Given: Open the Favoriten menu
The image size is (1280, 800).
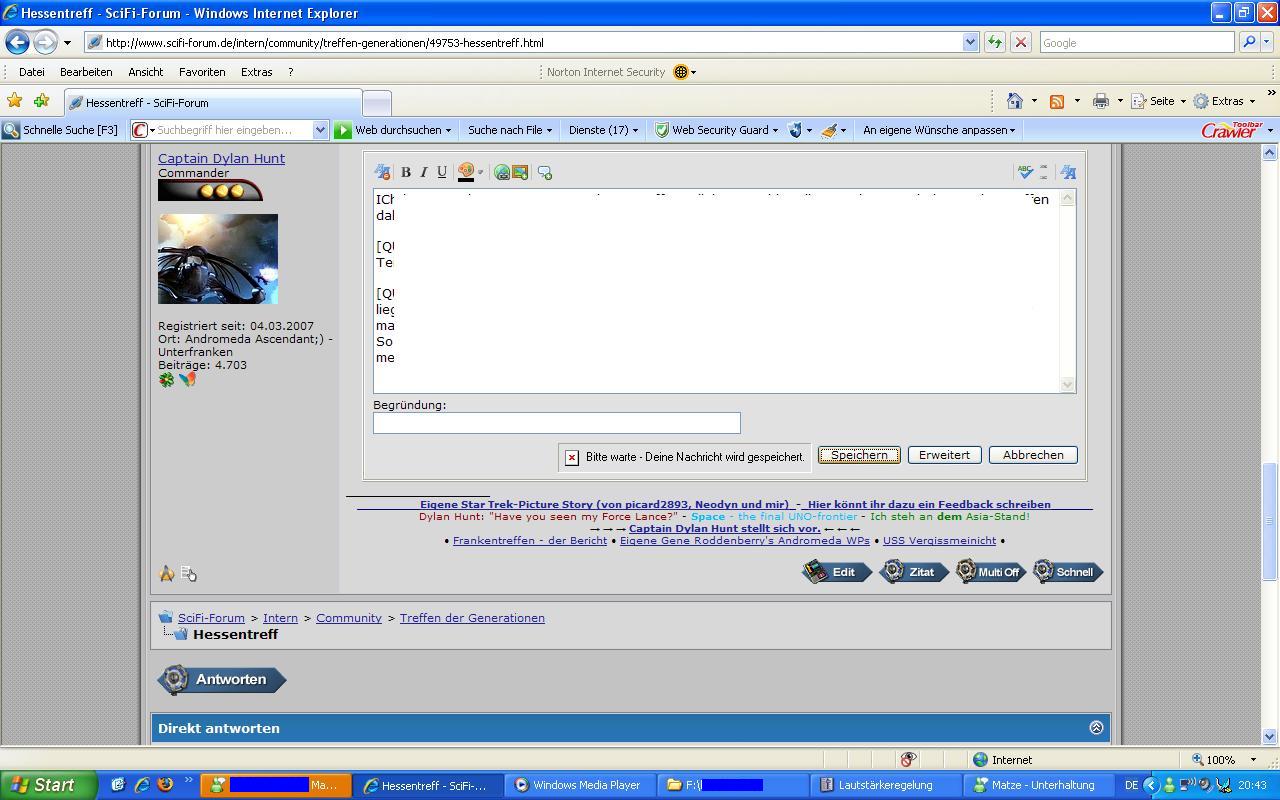Looking at the screenshot, I should (x=202, y=72).
